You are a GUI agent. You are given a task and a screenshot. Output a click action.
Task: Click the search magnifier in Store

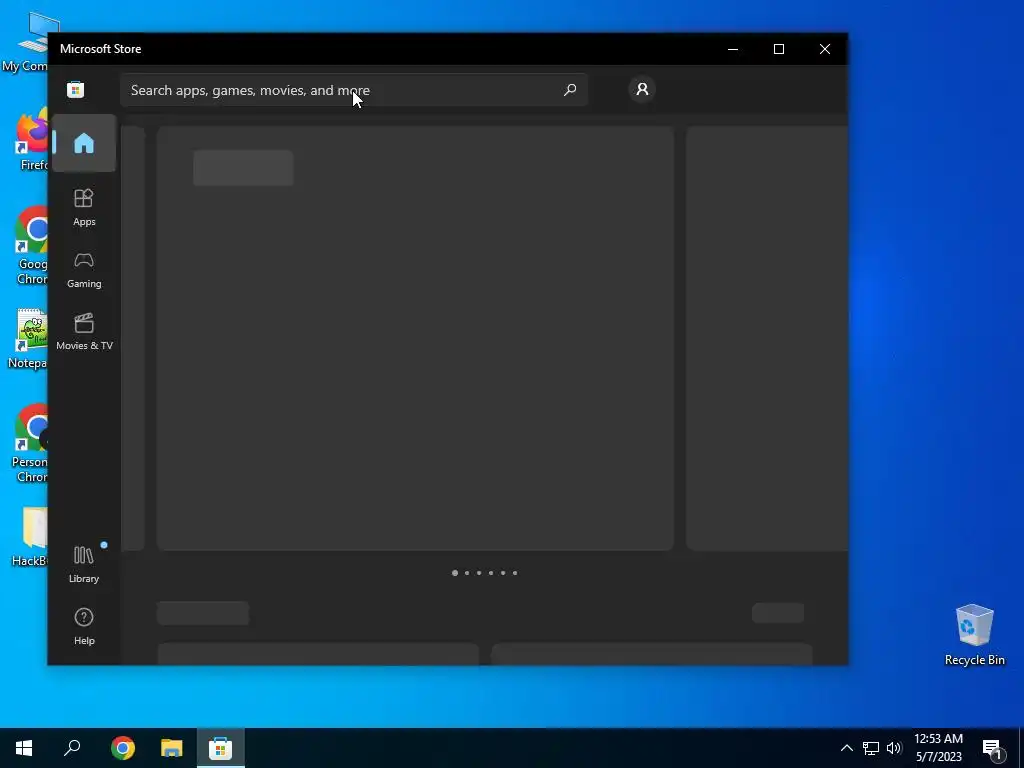[570, 89]
